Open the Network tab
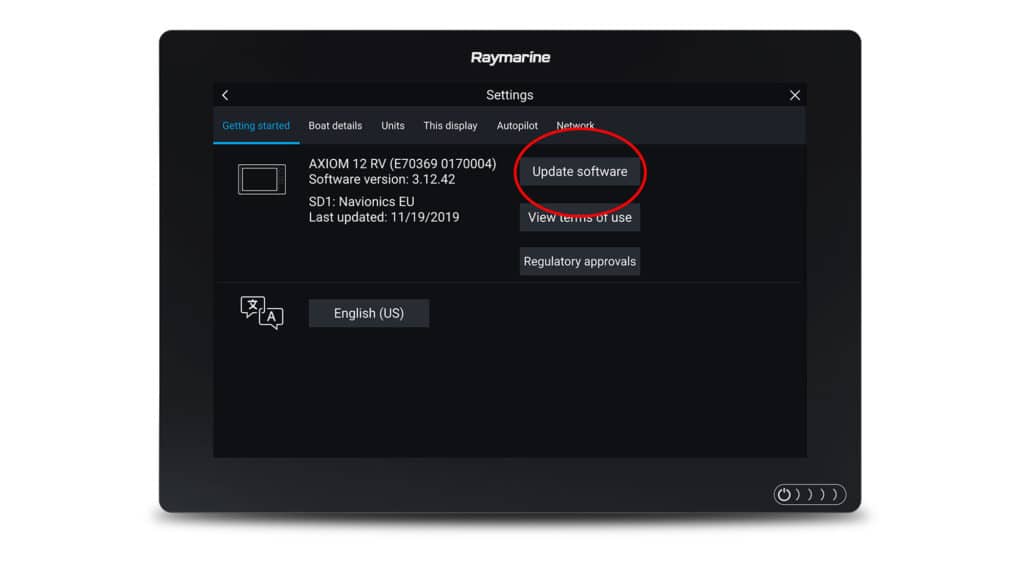The image size is (1024, 576). [x=575, y=126]
